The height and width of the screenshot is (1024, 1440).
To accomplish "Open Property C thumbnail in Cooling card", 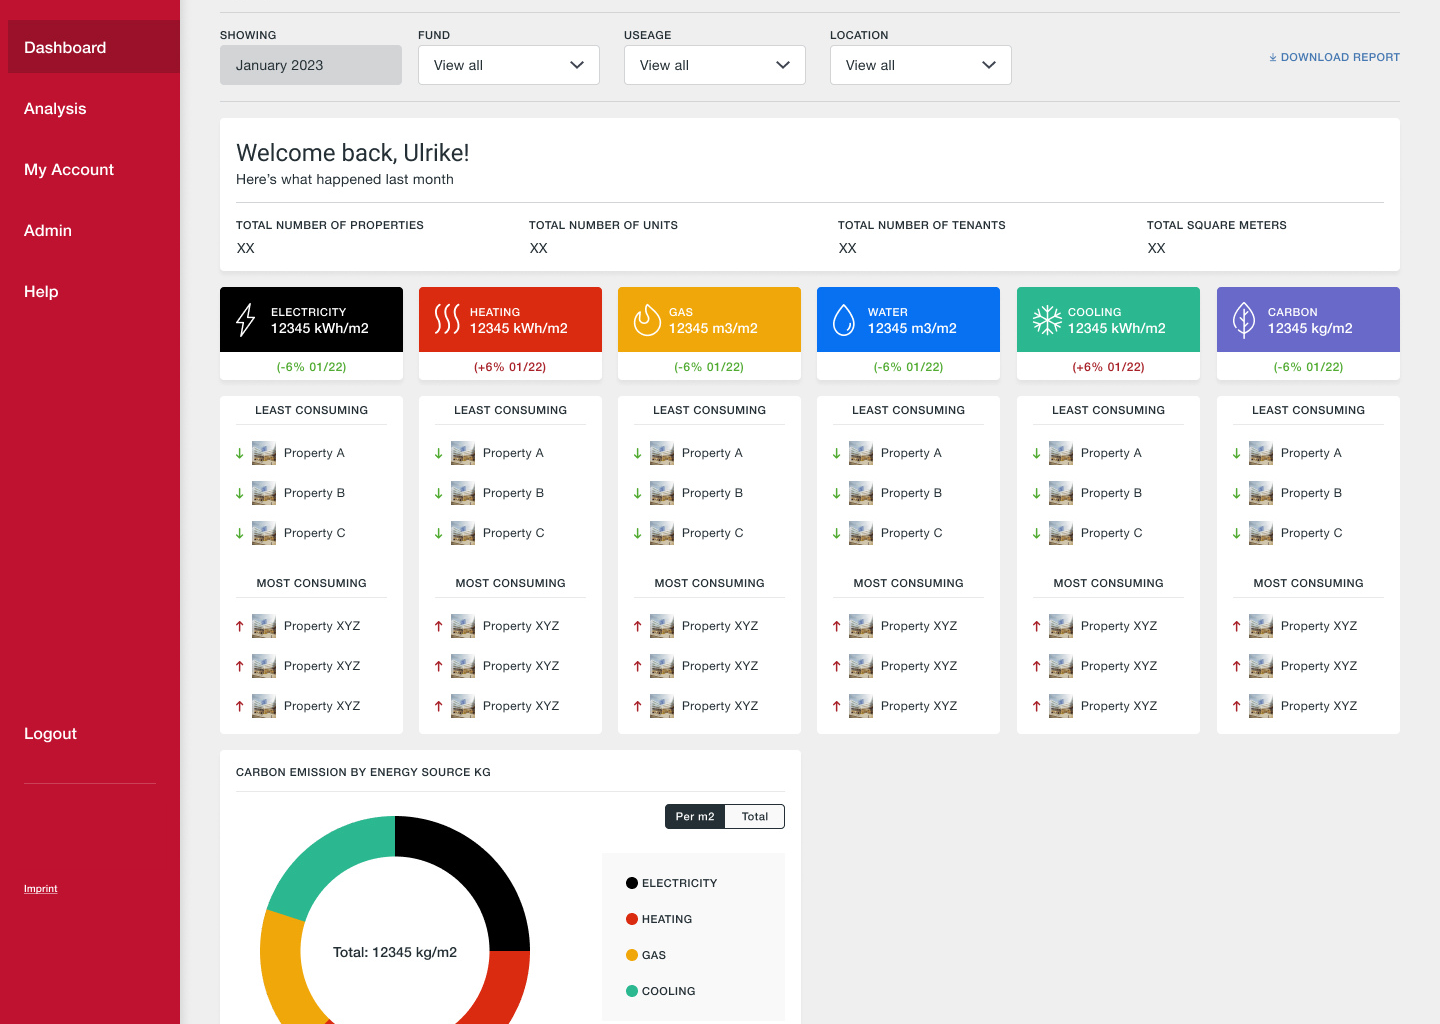I will pyautogui.click(x=1061, y=533).
